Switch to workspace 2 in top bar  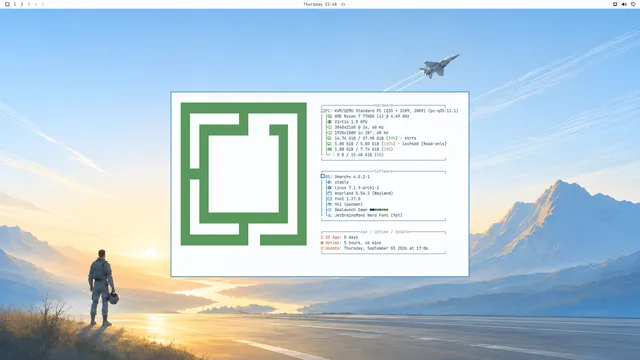pos(22,4)
